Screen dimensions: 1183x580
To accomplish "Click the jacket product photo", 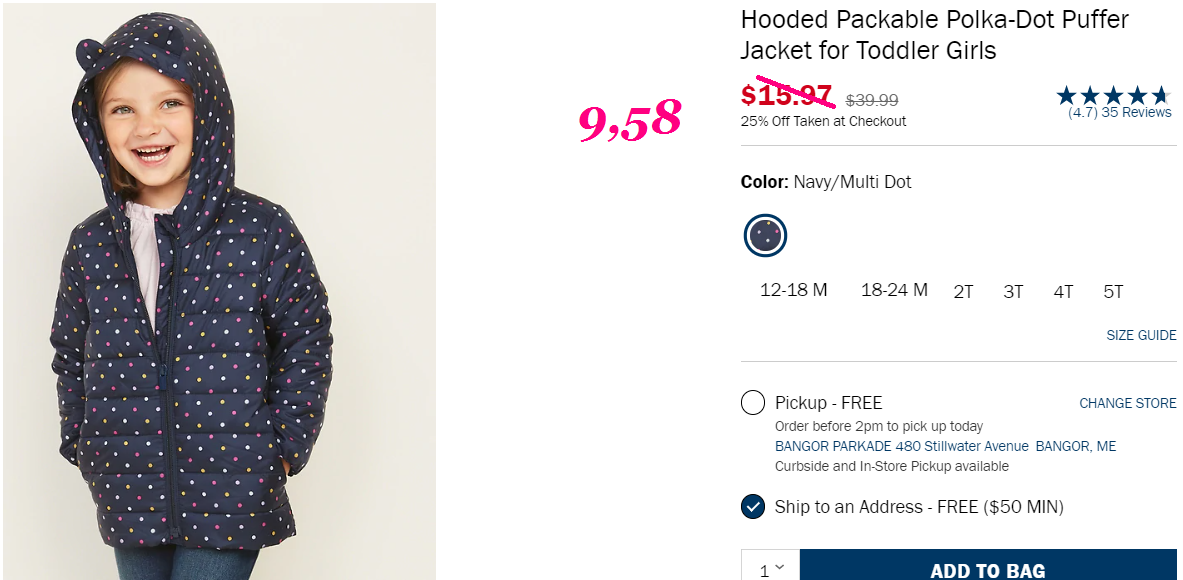I will (x=220, y=290).
